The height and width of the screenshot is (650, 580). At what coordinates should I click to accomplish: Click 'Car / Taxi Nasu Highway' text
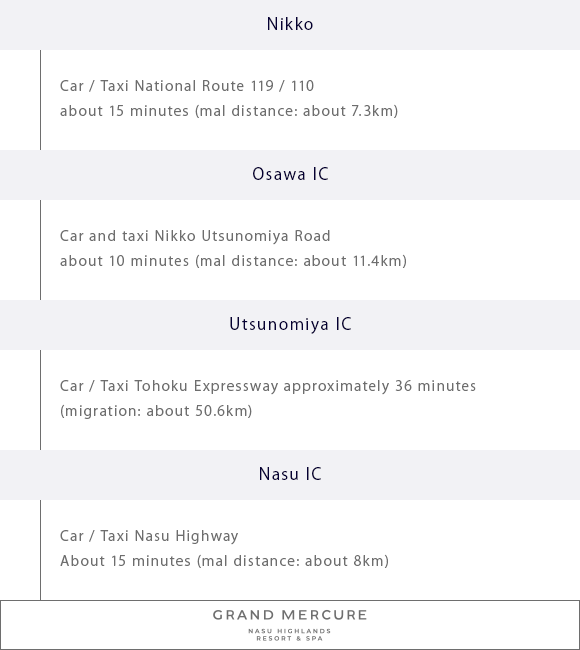point(149,536)
